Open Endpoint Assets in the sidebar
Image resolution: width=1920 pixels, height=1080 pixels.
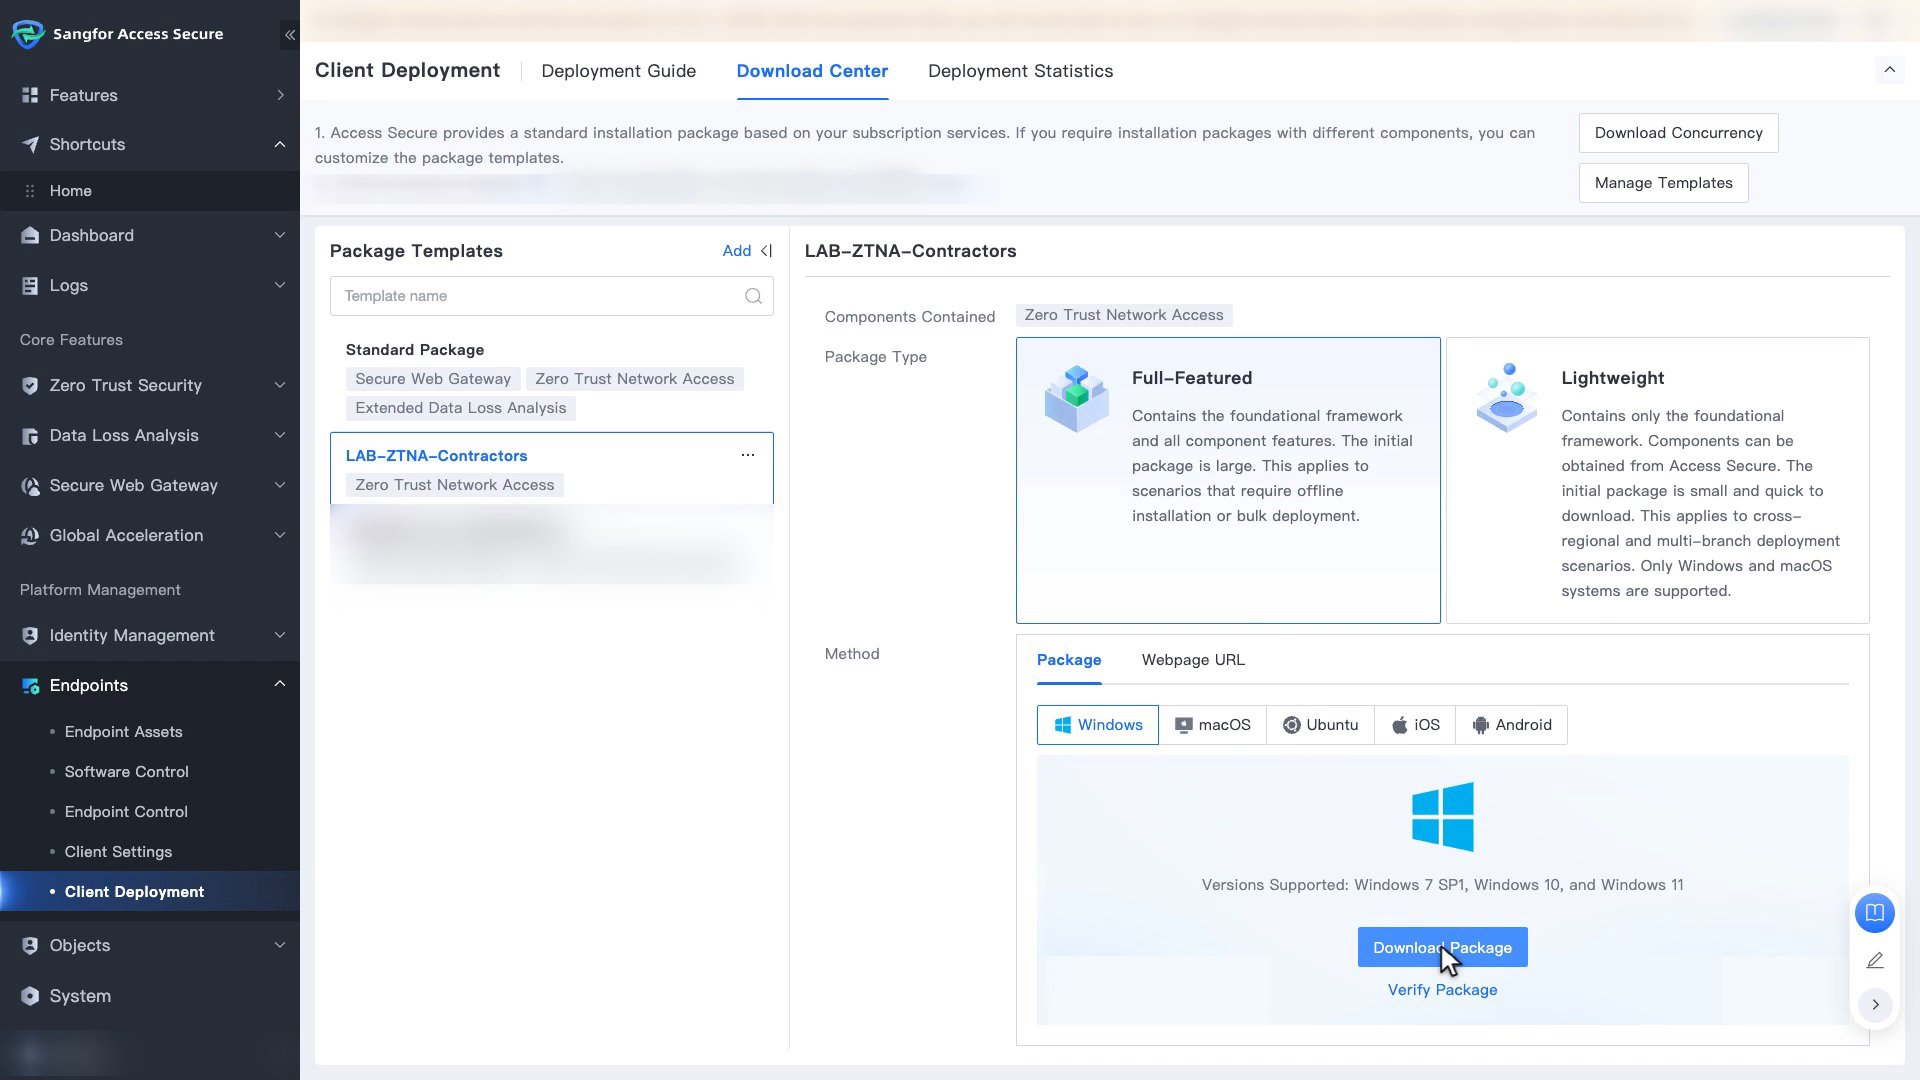pos(124,732)
